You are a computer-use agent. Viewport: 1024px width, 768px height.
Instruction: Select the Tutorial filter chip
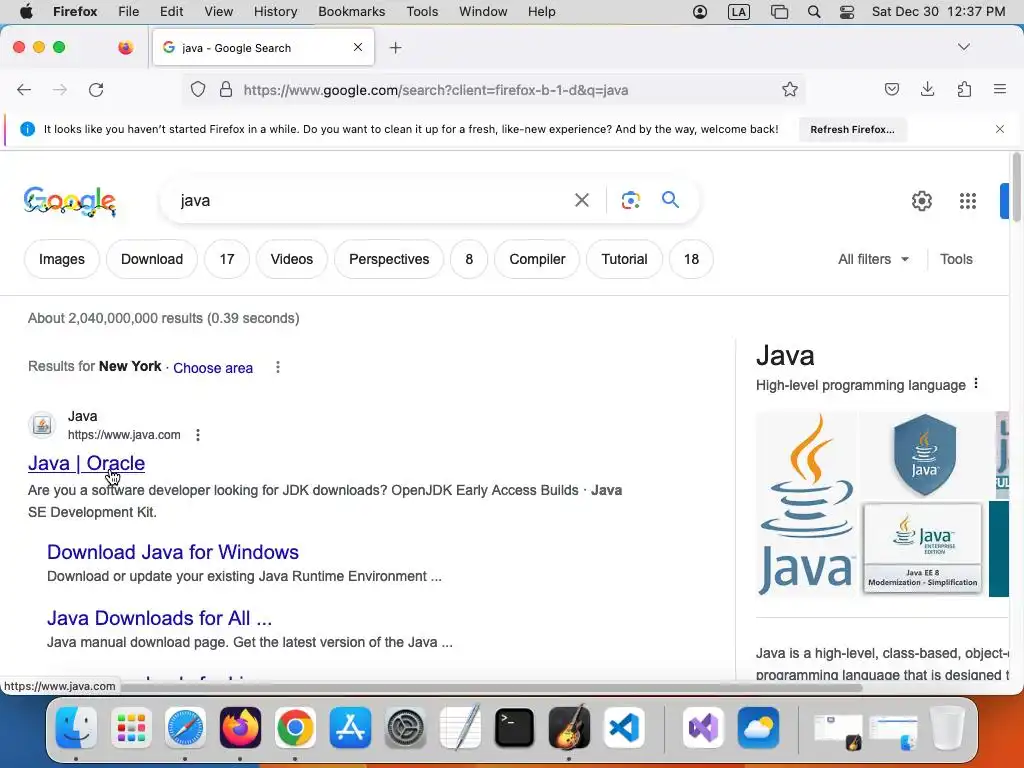624,259
